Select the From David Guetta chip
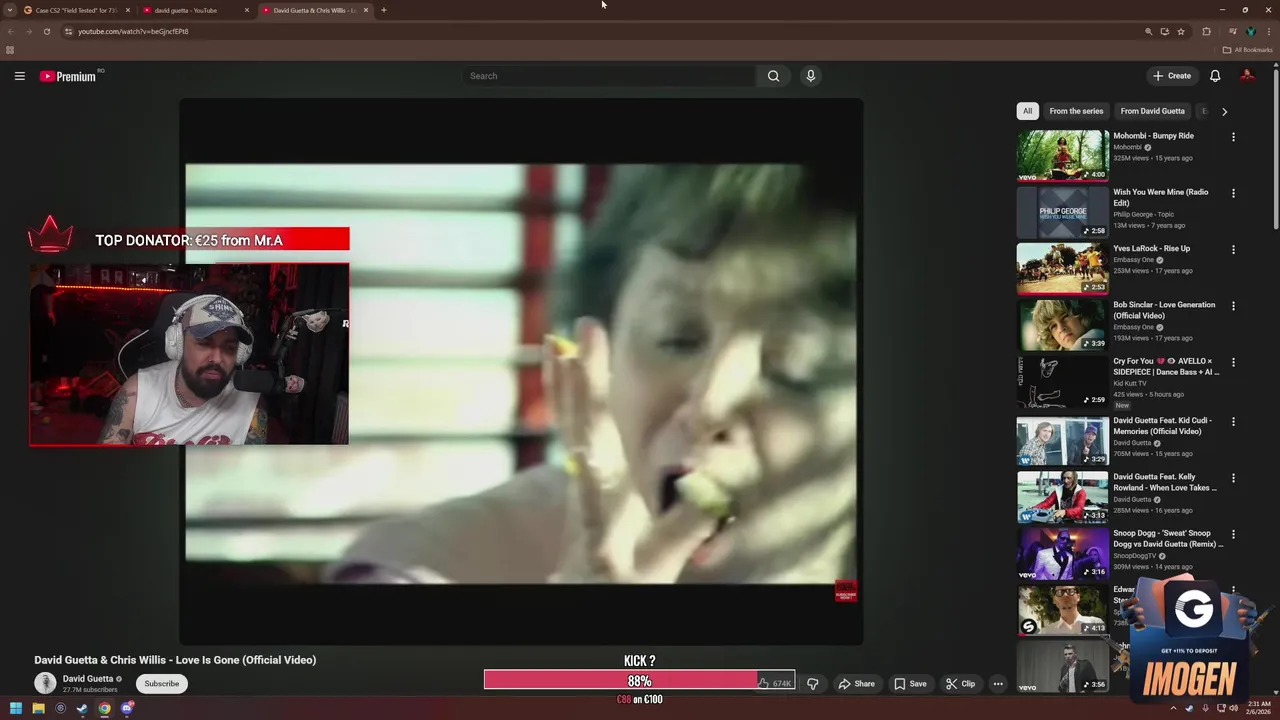Screen dimensions: 1280x720 point(1152,111)
